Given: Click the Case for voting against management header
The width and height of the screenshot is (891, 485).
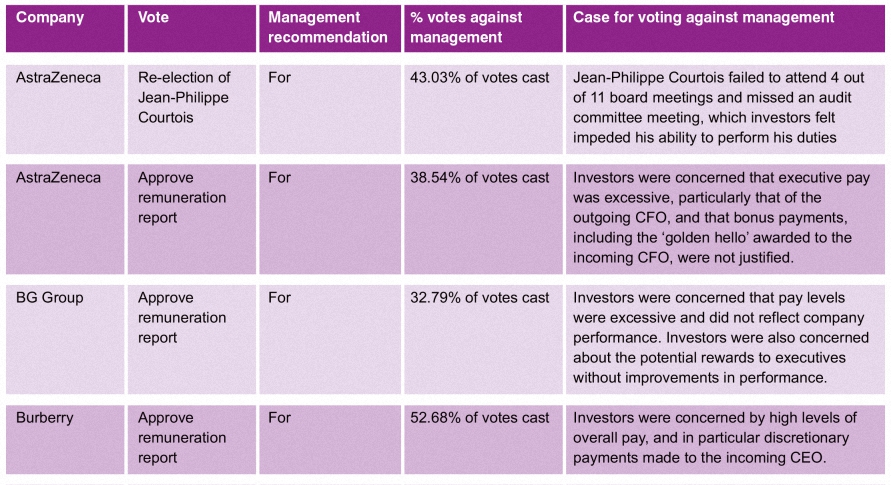Looking at the screenshot, I should tap(725, 28).
